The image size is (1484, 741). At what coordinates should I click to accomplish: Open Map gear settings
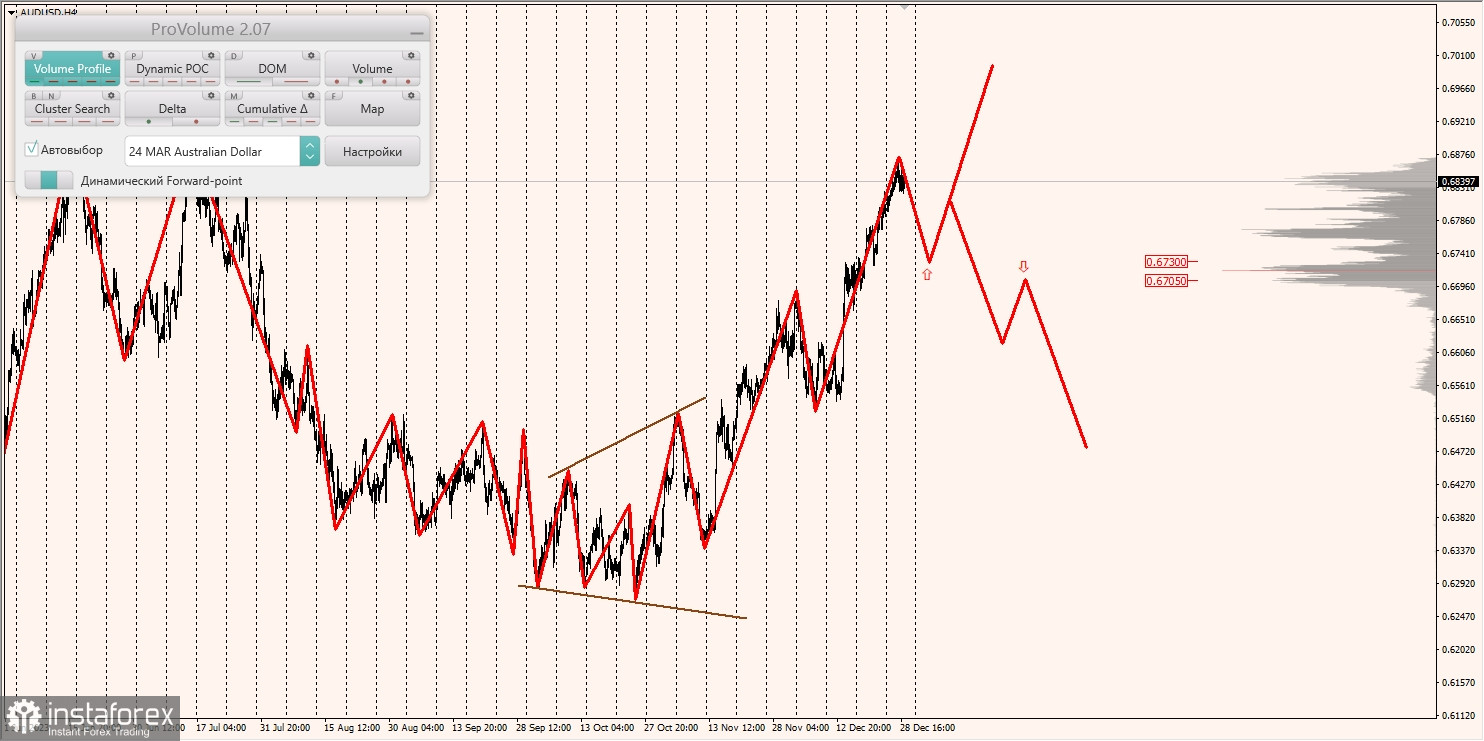coord(411,96)
